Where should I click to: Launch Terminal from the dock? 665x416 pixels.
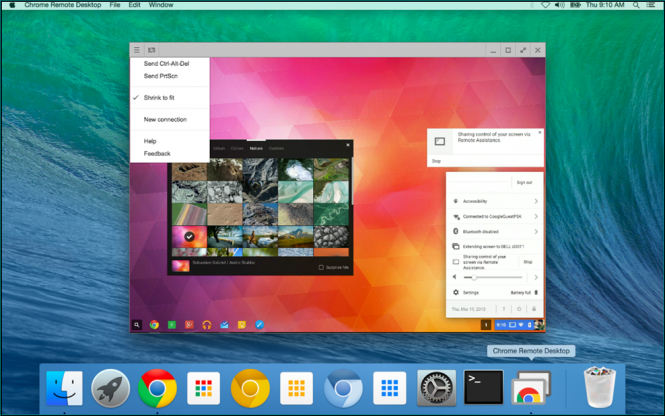click(x=482, y=388)
